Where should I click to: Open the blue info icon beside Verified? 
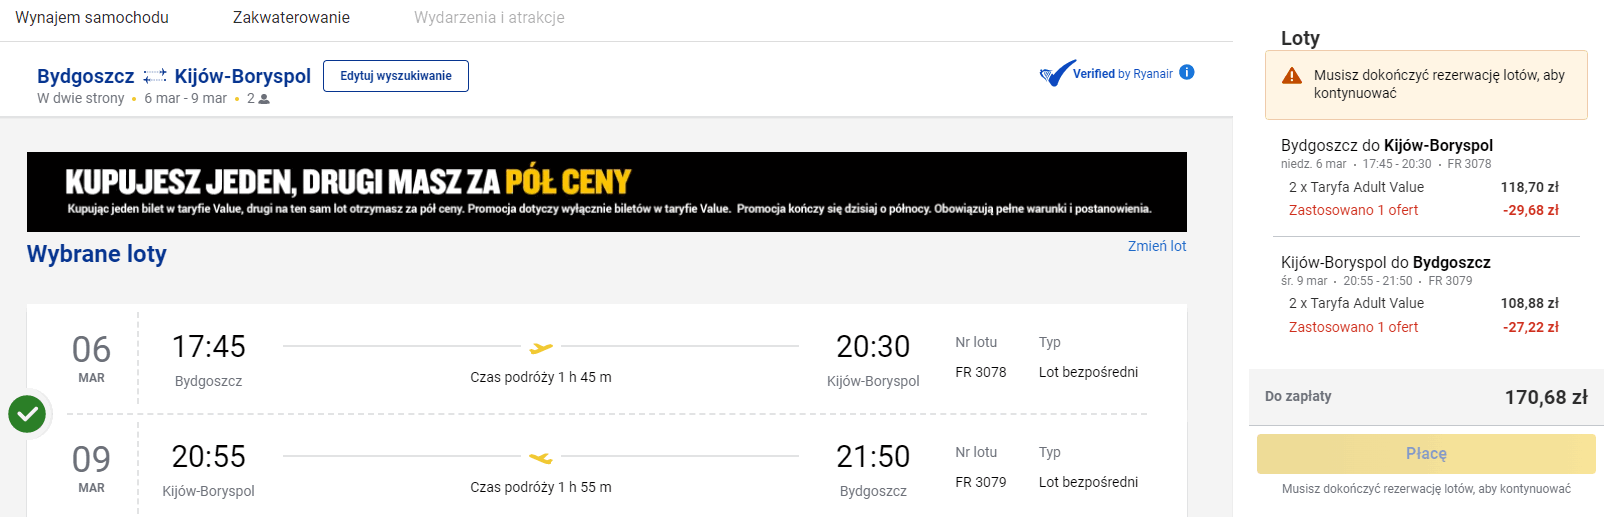coord(1187,72)
